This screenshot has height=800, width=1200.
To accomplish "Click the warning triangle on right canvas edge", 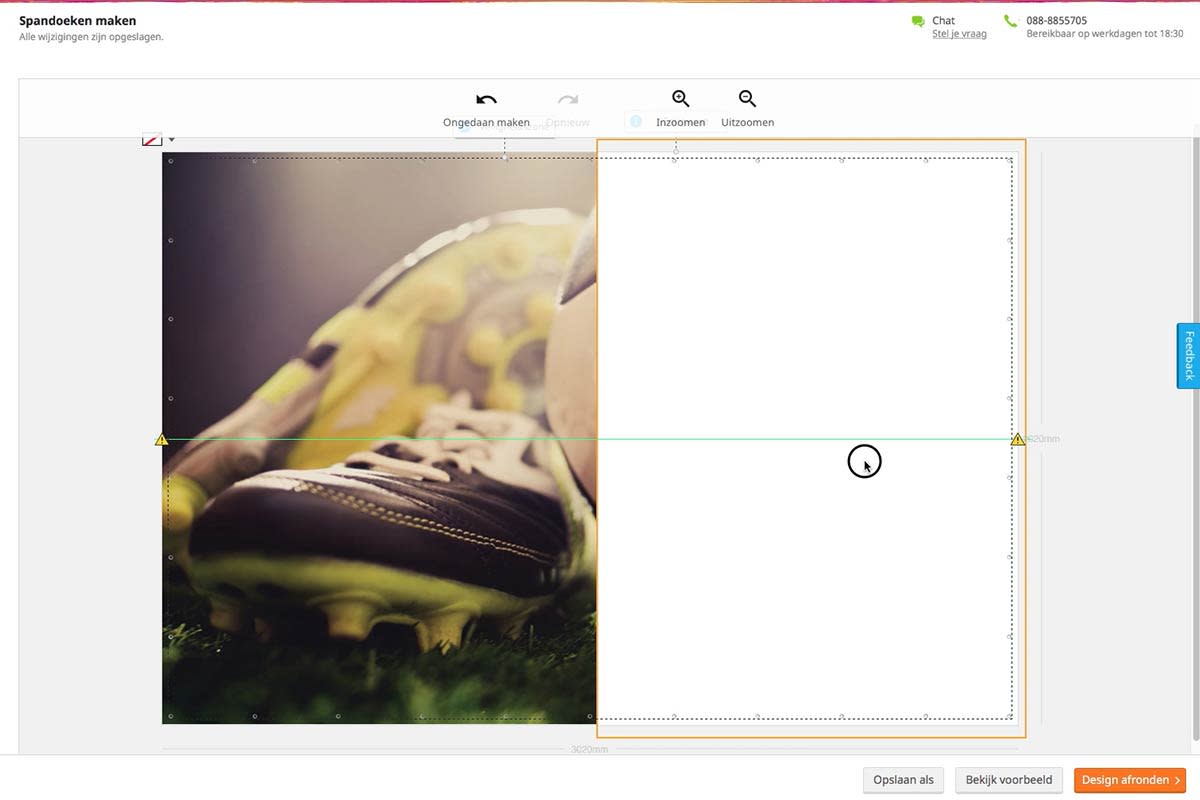I will pyautogui.click(x=1018, y=439).
